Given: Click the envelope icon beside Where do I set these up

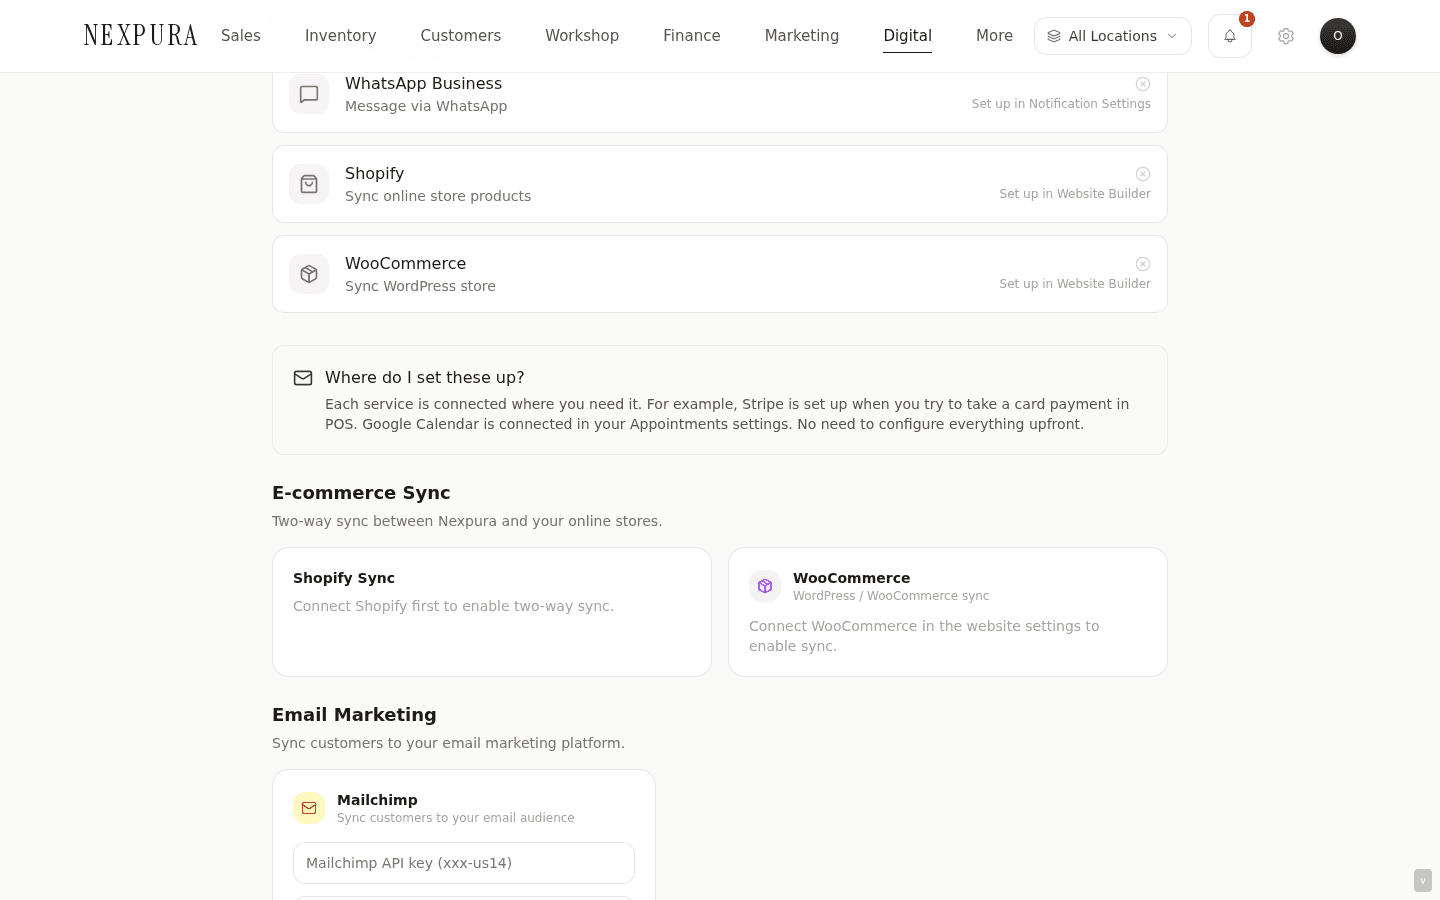Looking at the screenshot, I should pos(303,378).
